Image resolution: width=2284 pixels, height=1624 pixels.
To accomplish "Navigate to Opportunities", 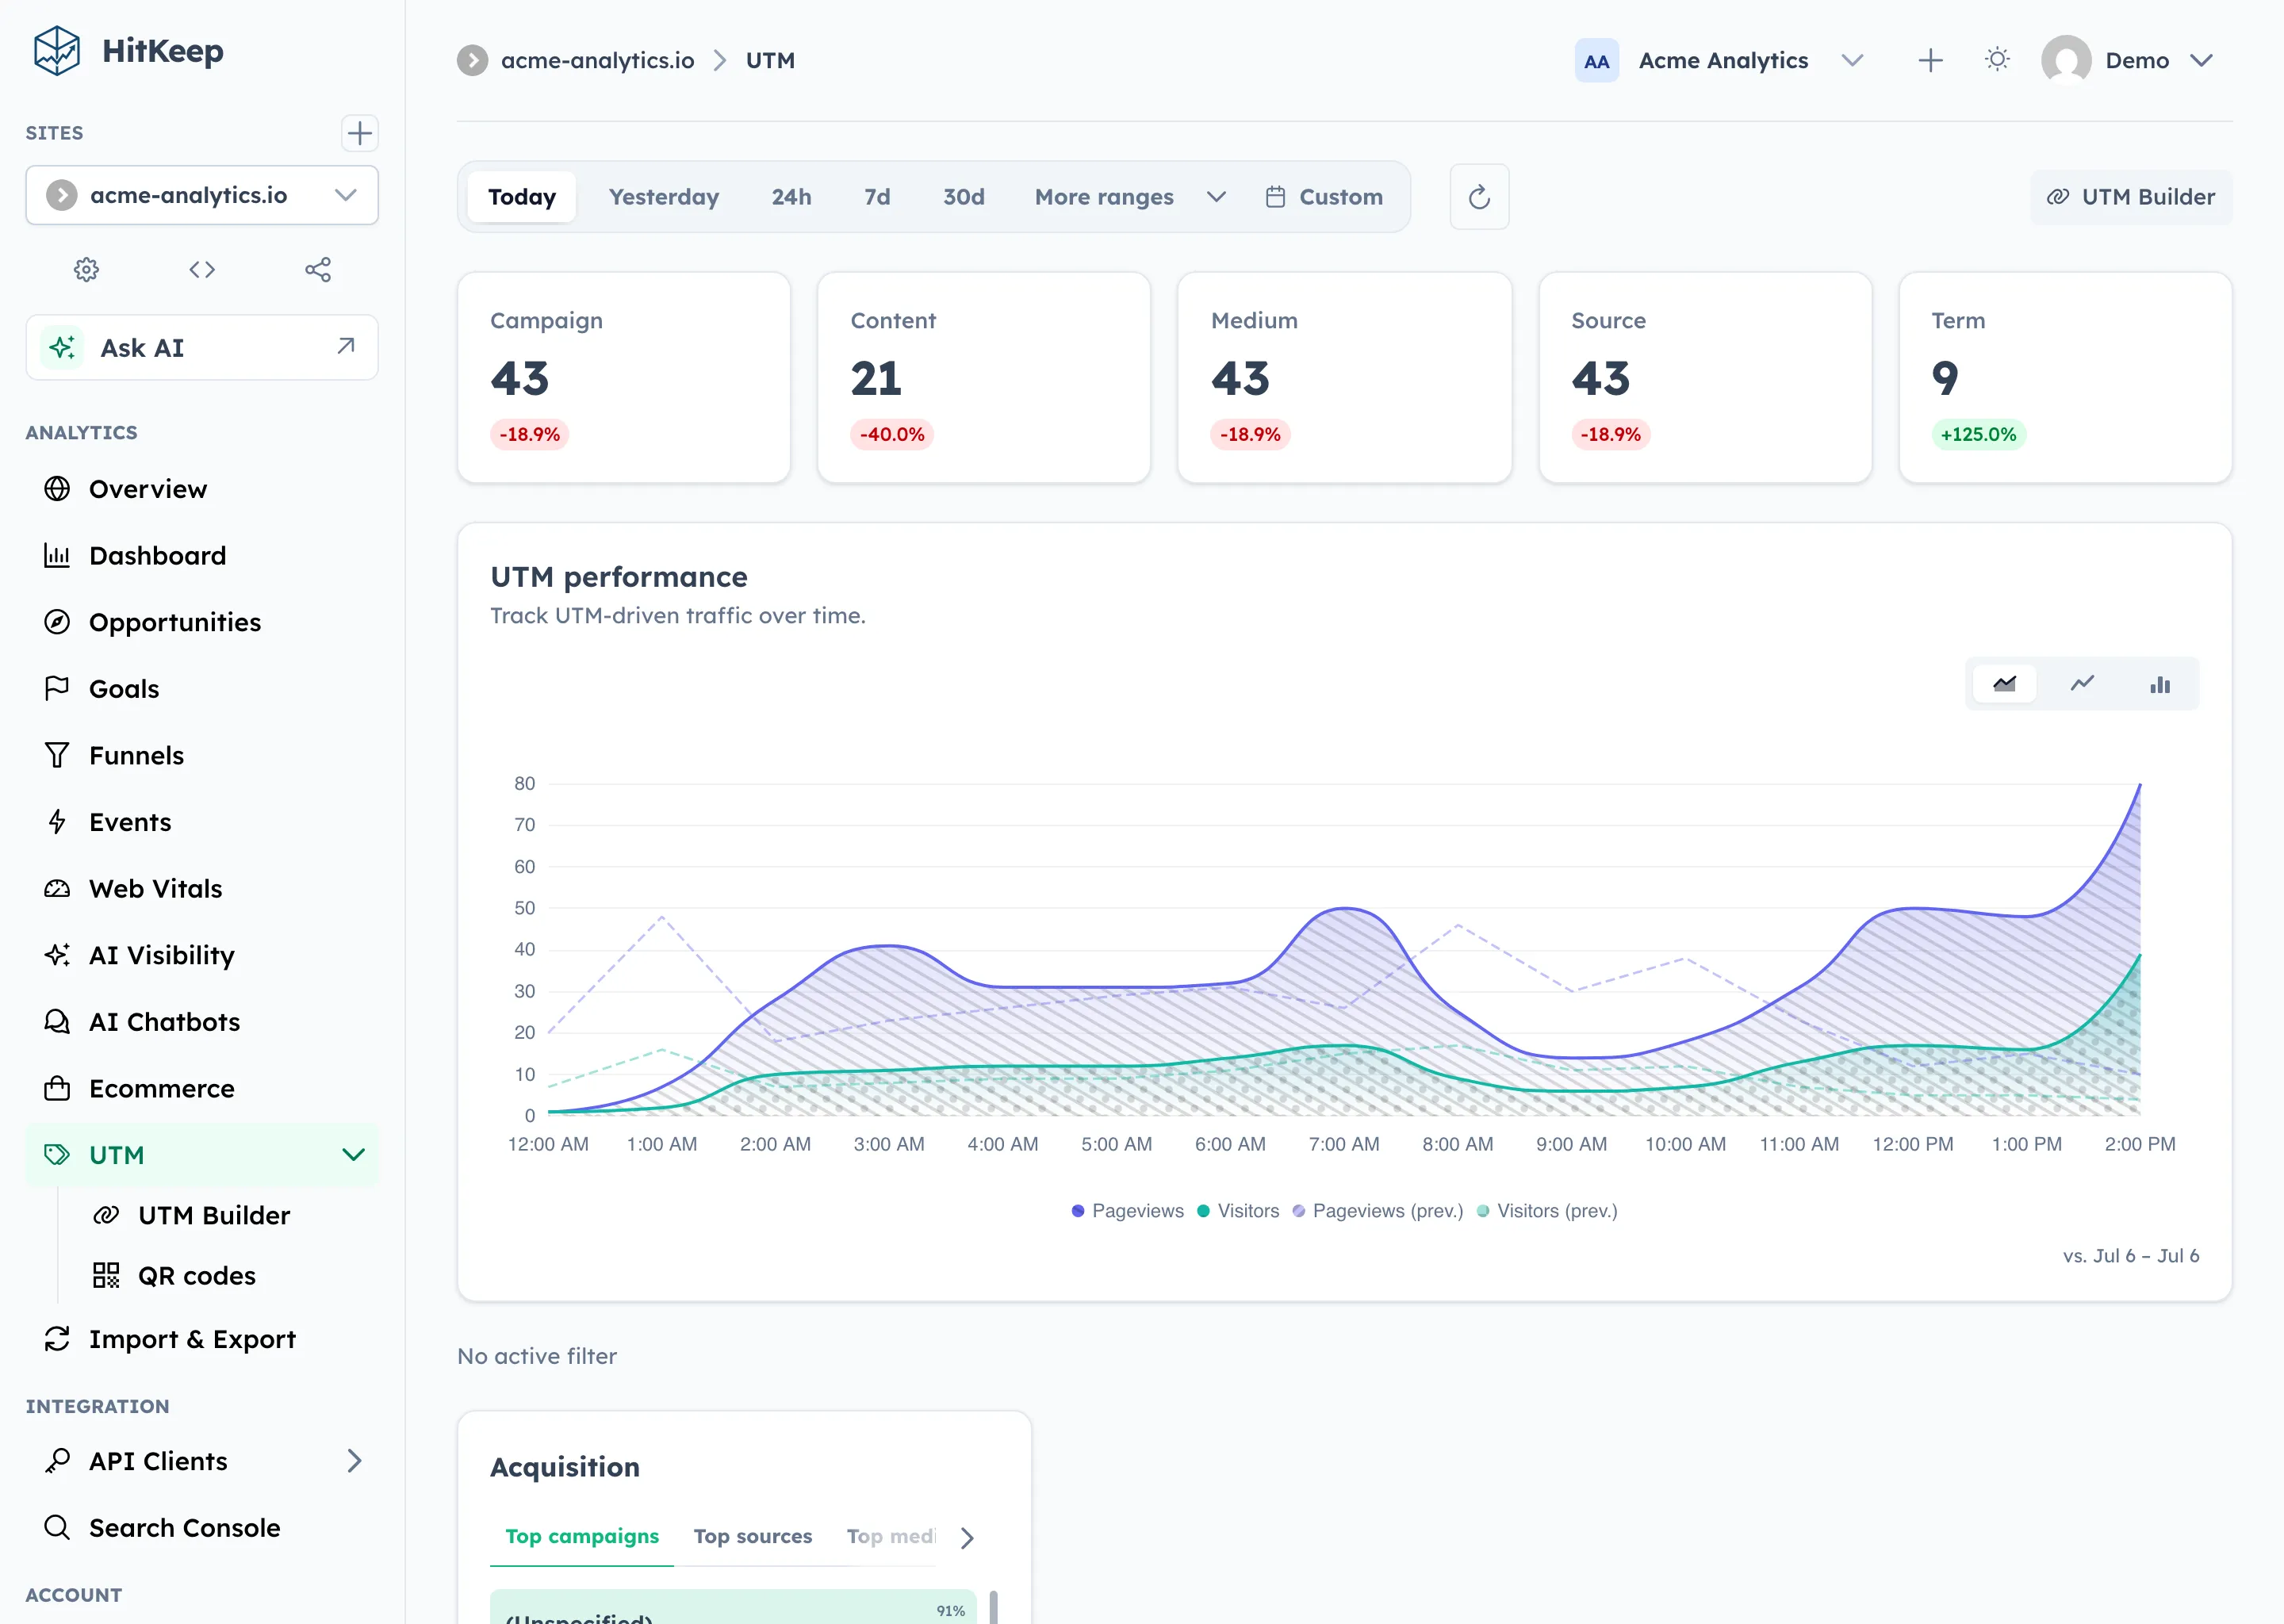I will [202, 622].
